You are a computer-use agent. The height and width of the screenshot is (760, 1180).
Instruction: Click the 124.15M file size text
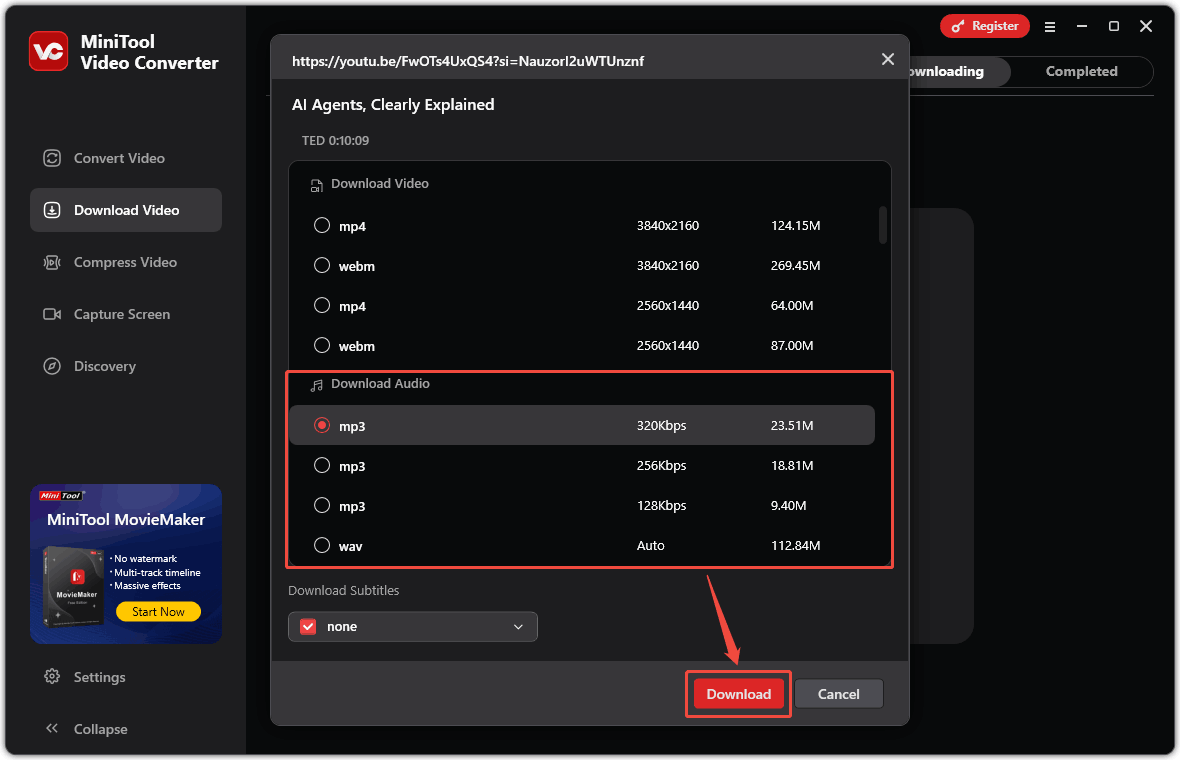point(795,225)
